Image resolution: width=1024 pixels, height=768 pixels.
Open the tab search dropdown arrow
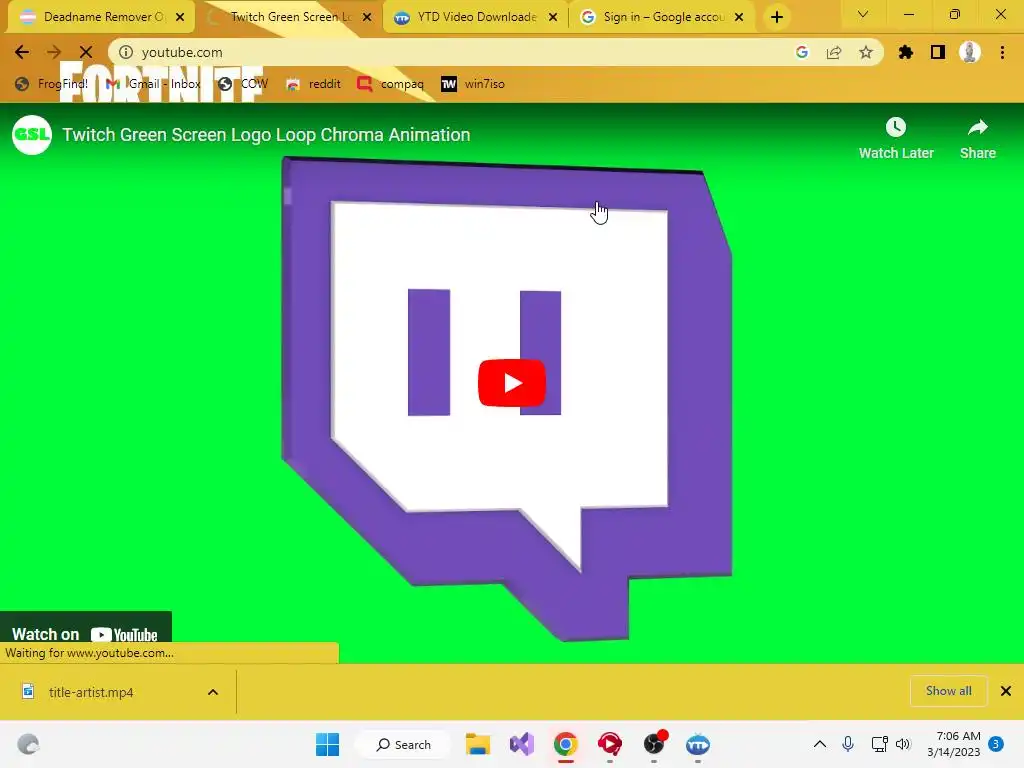863,14
